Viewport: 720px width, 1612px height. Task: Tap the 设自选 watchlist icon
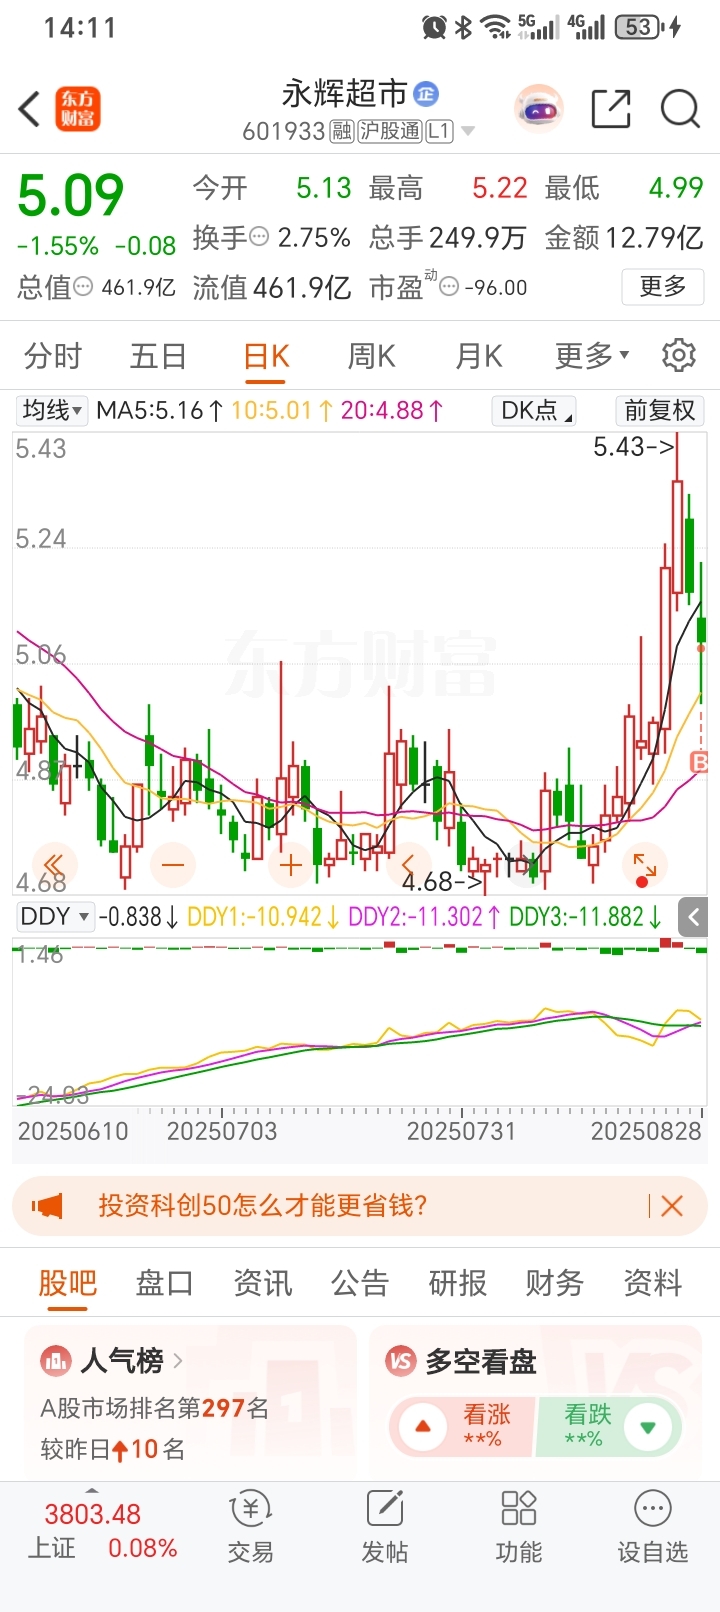click(x=653, y=1527)
